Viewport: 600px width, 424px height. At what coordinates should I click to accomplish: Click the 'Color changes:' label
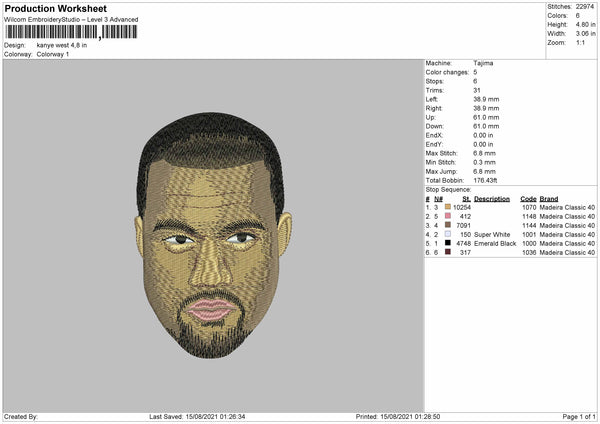(x=447, y=72)
